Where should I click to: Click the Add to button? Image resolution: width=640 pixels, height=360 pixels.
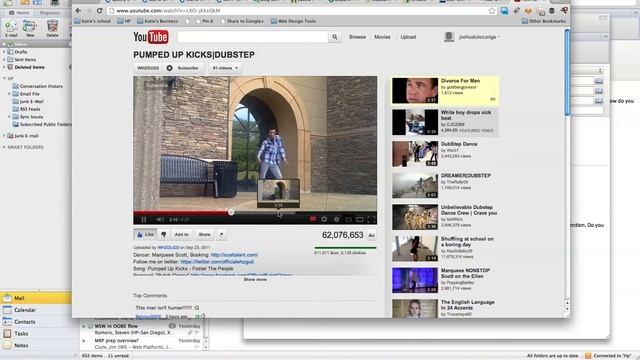(x=182, y=234)
